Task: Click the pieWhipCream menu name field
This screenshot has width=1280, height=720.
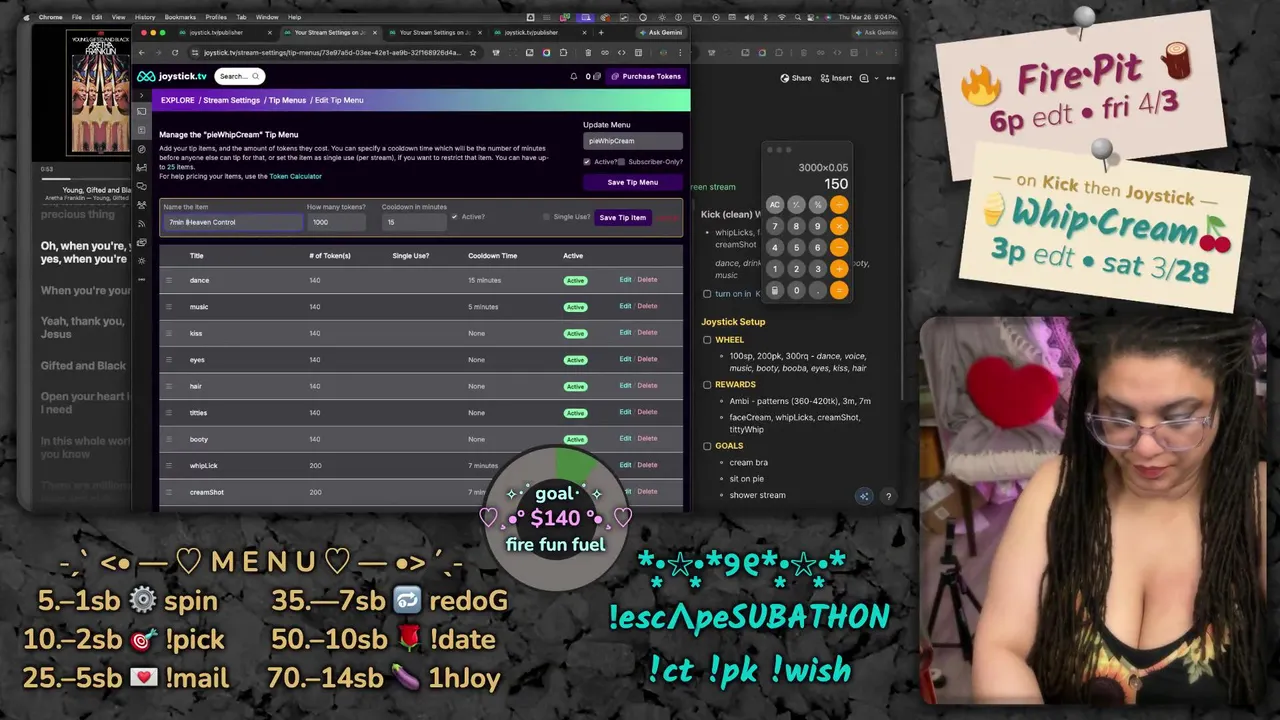Action: pyautogui.click(x=633, y=141)
